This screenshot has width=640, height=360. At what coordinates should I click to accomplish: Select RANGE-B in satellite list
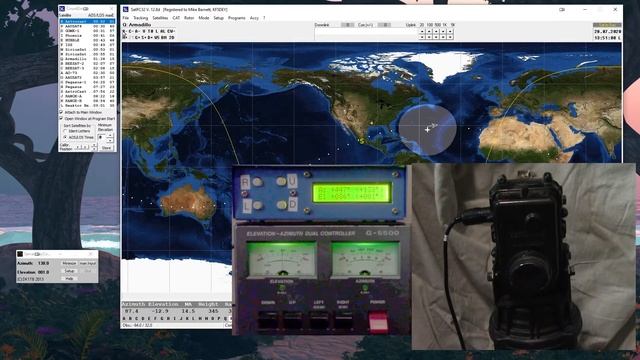pyautogui.click(x=87, y=101)
